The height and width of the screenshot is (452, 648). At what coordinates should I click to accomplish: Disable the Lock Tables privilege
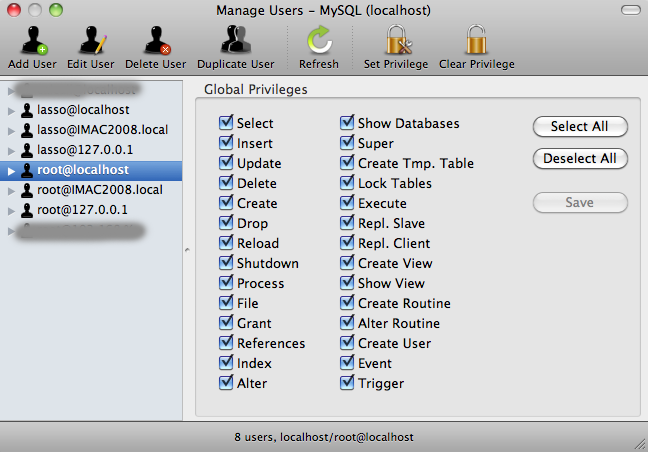tap(347, 183)
